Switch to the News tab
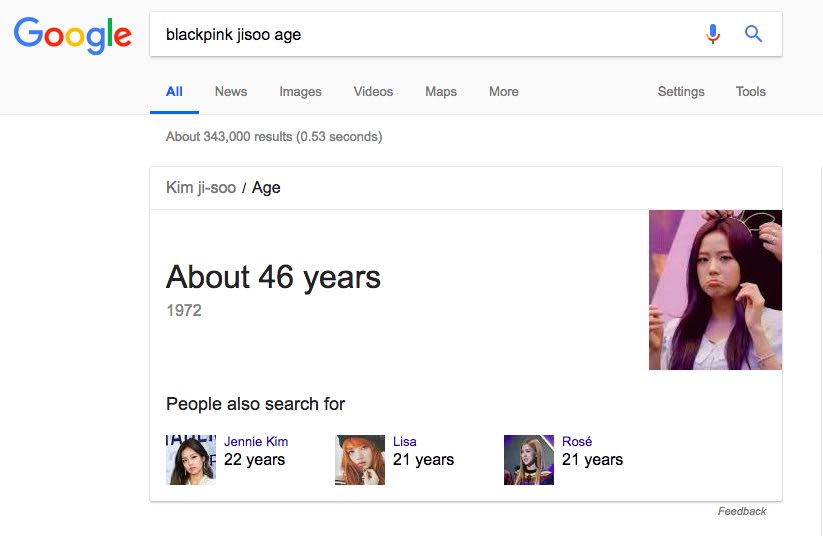823x536 pixels. click(x=231, y=91)
